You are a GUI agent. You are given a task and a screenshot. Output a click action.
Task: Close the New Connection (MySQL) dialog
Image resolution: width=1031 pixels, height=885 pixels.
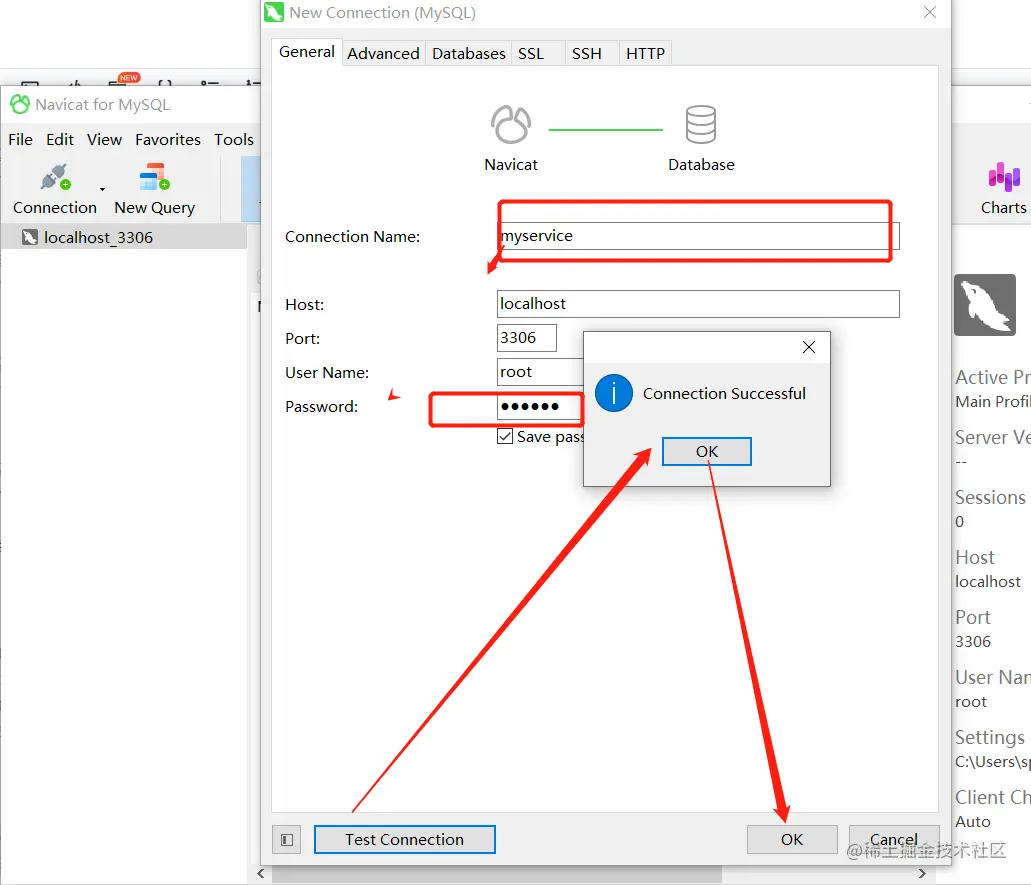930,12
